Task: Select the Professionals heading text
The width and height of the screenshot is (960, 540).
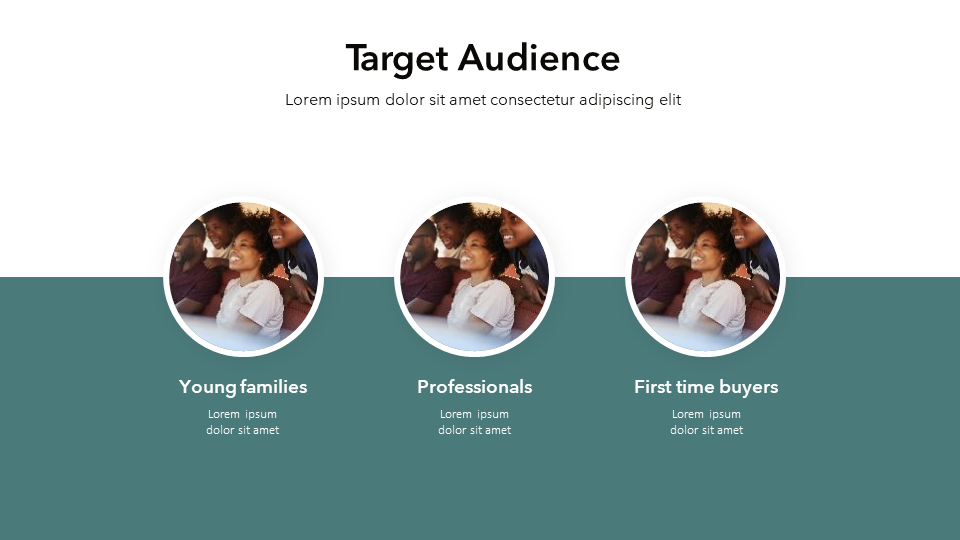Action: click(474, 387)
